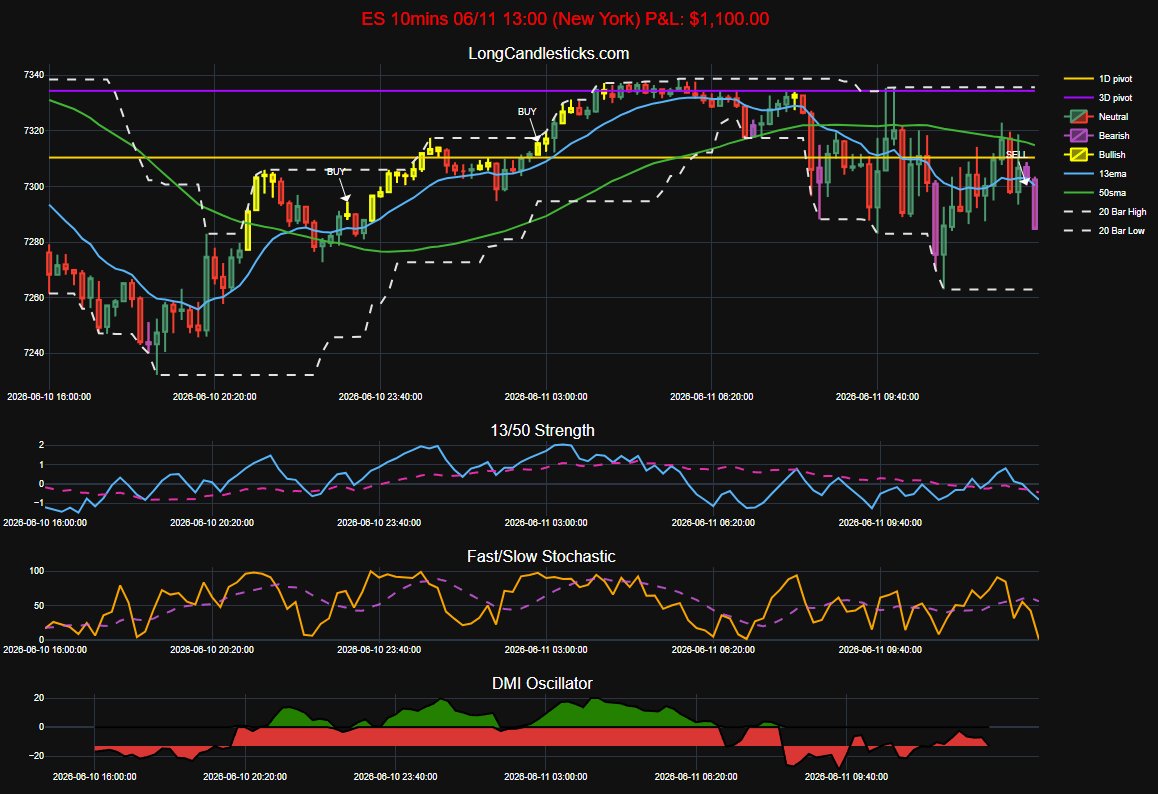Toggle the 1D pivot legend entry
This screenshot has width=1158, height=794.
tap(1098, 79)
